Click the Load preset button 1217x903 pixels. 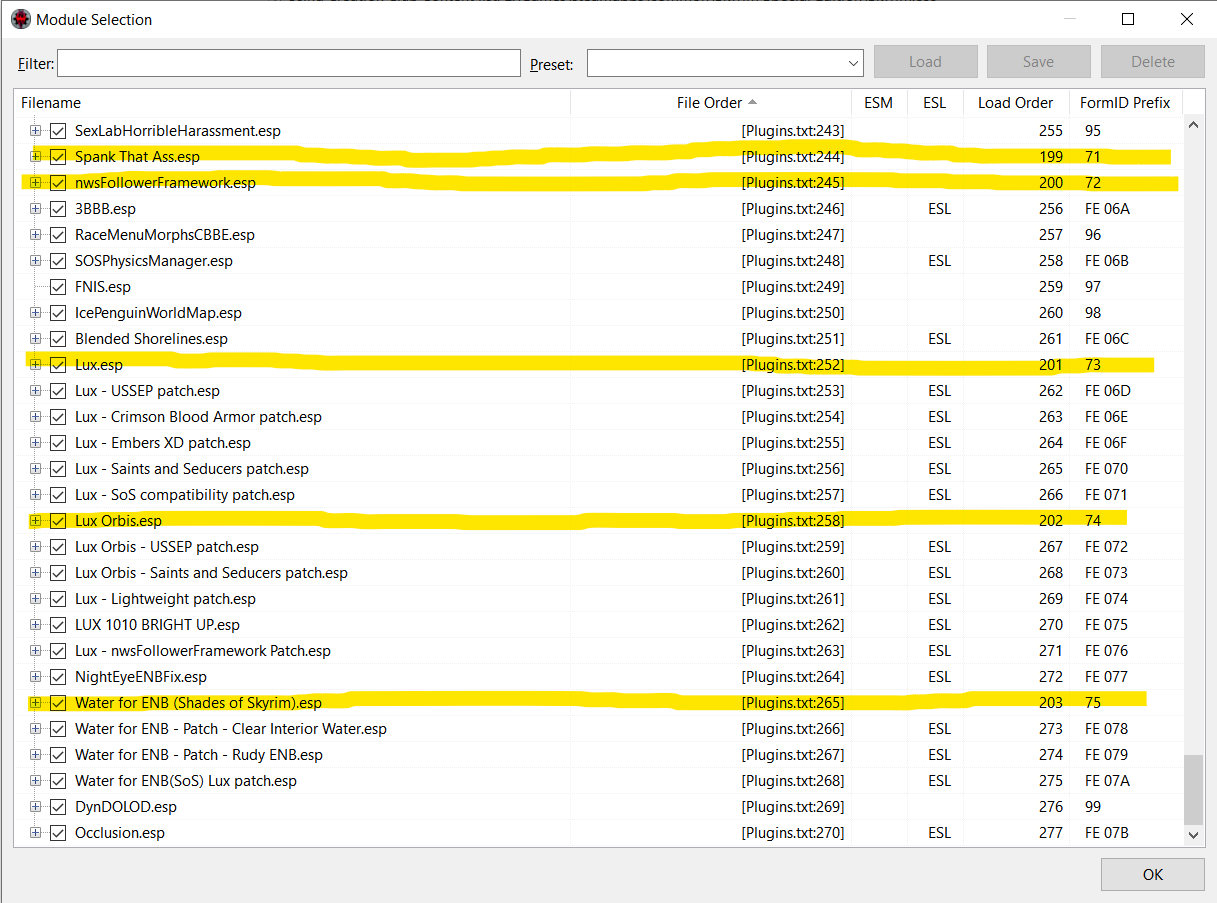925,62
